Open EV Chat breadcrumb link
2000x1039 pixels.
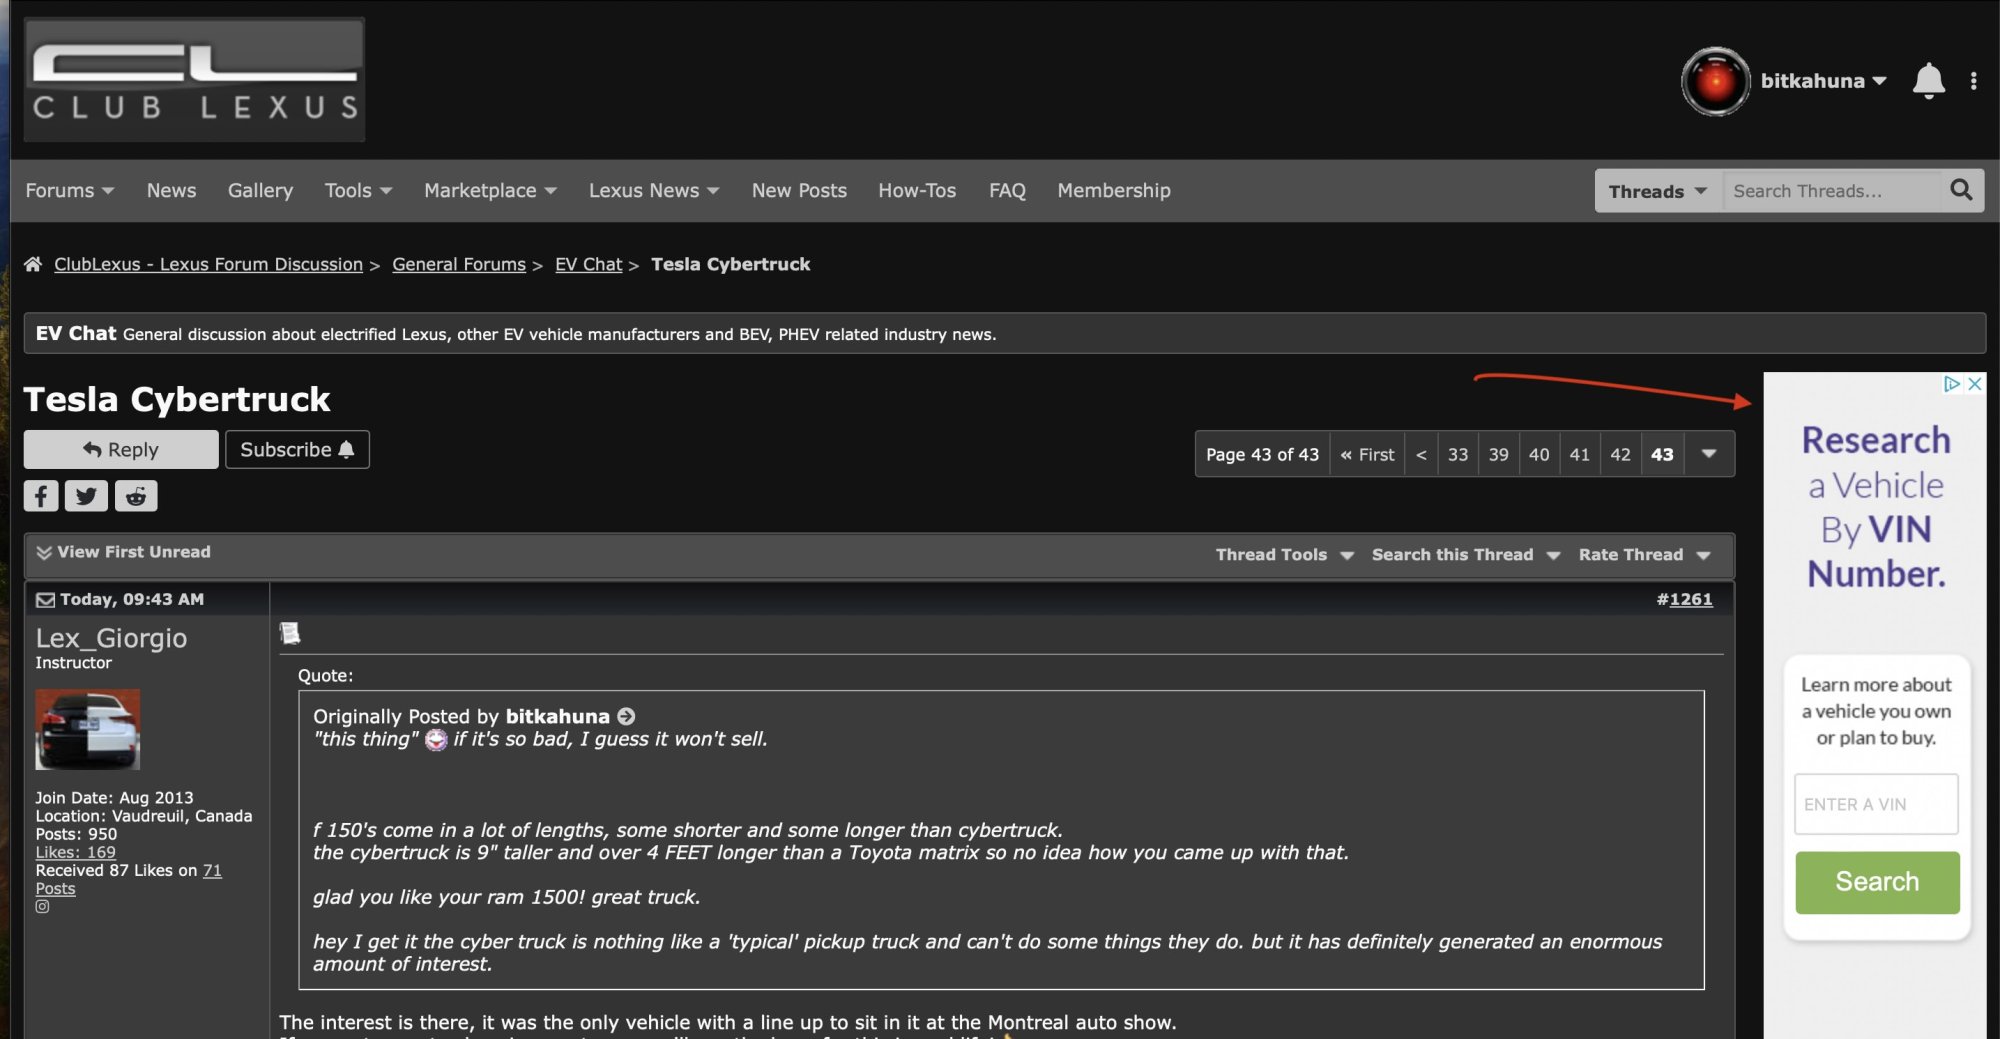coord(588,264)
